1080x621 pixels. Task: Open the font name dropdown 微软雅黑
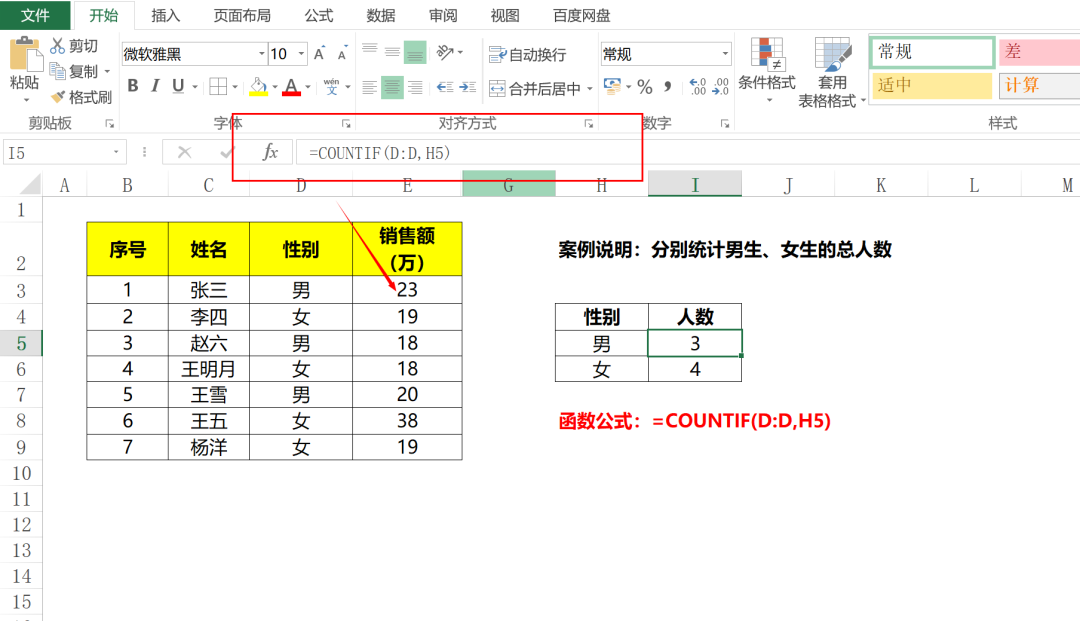pos(262,54)
